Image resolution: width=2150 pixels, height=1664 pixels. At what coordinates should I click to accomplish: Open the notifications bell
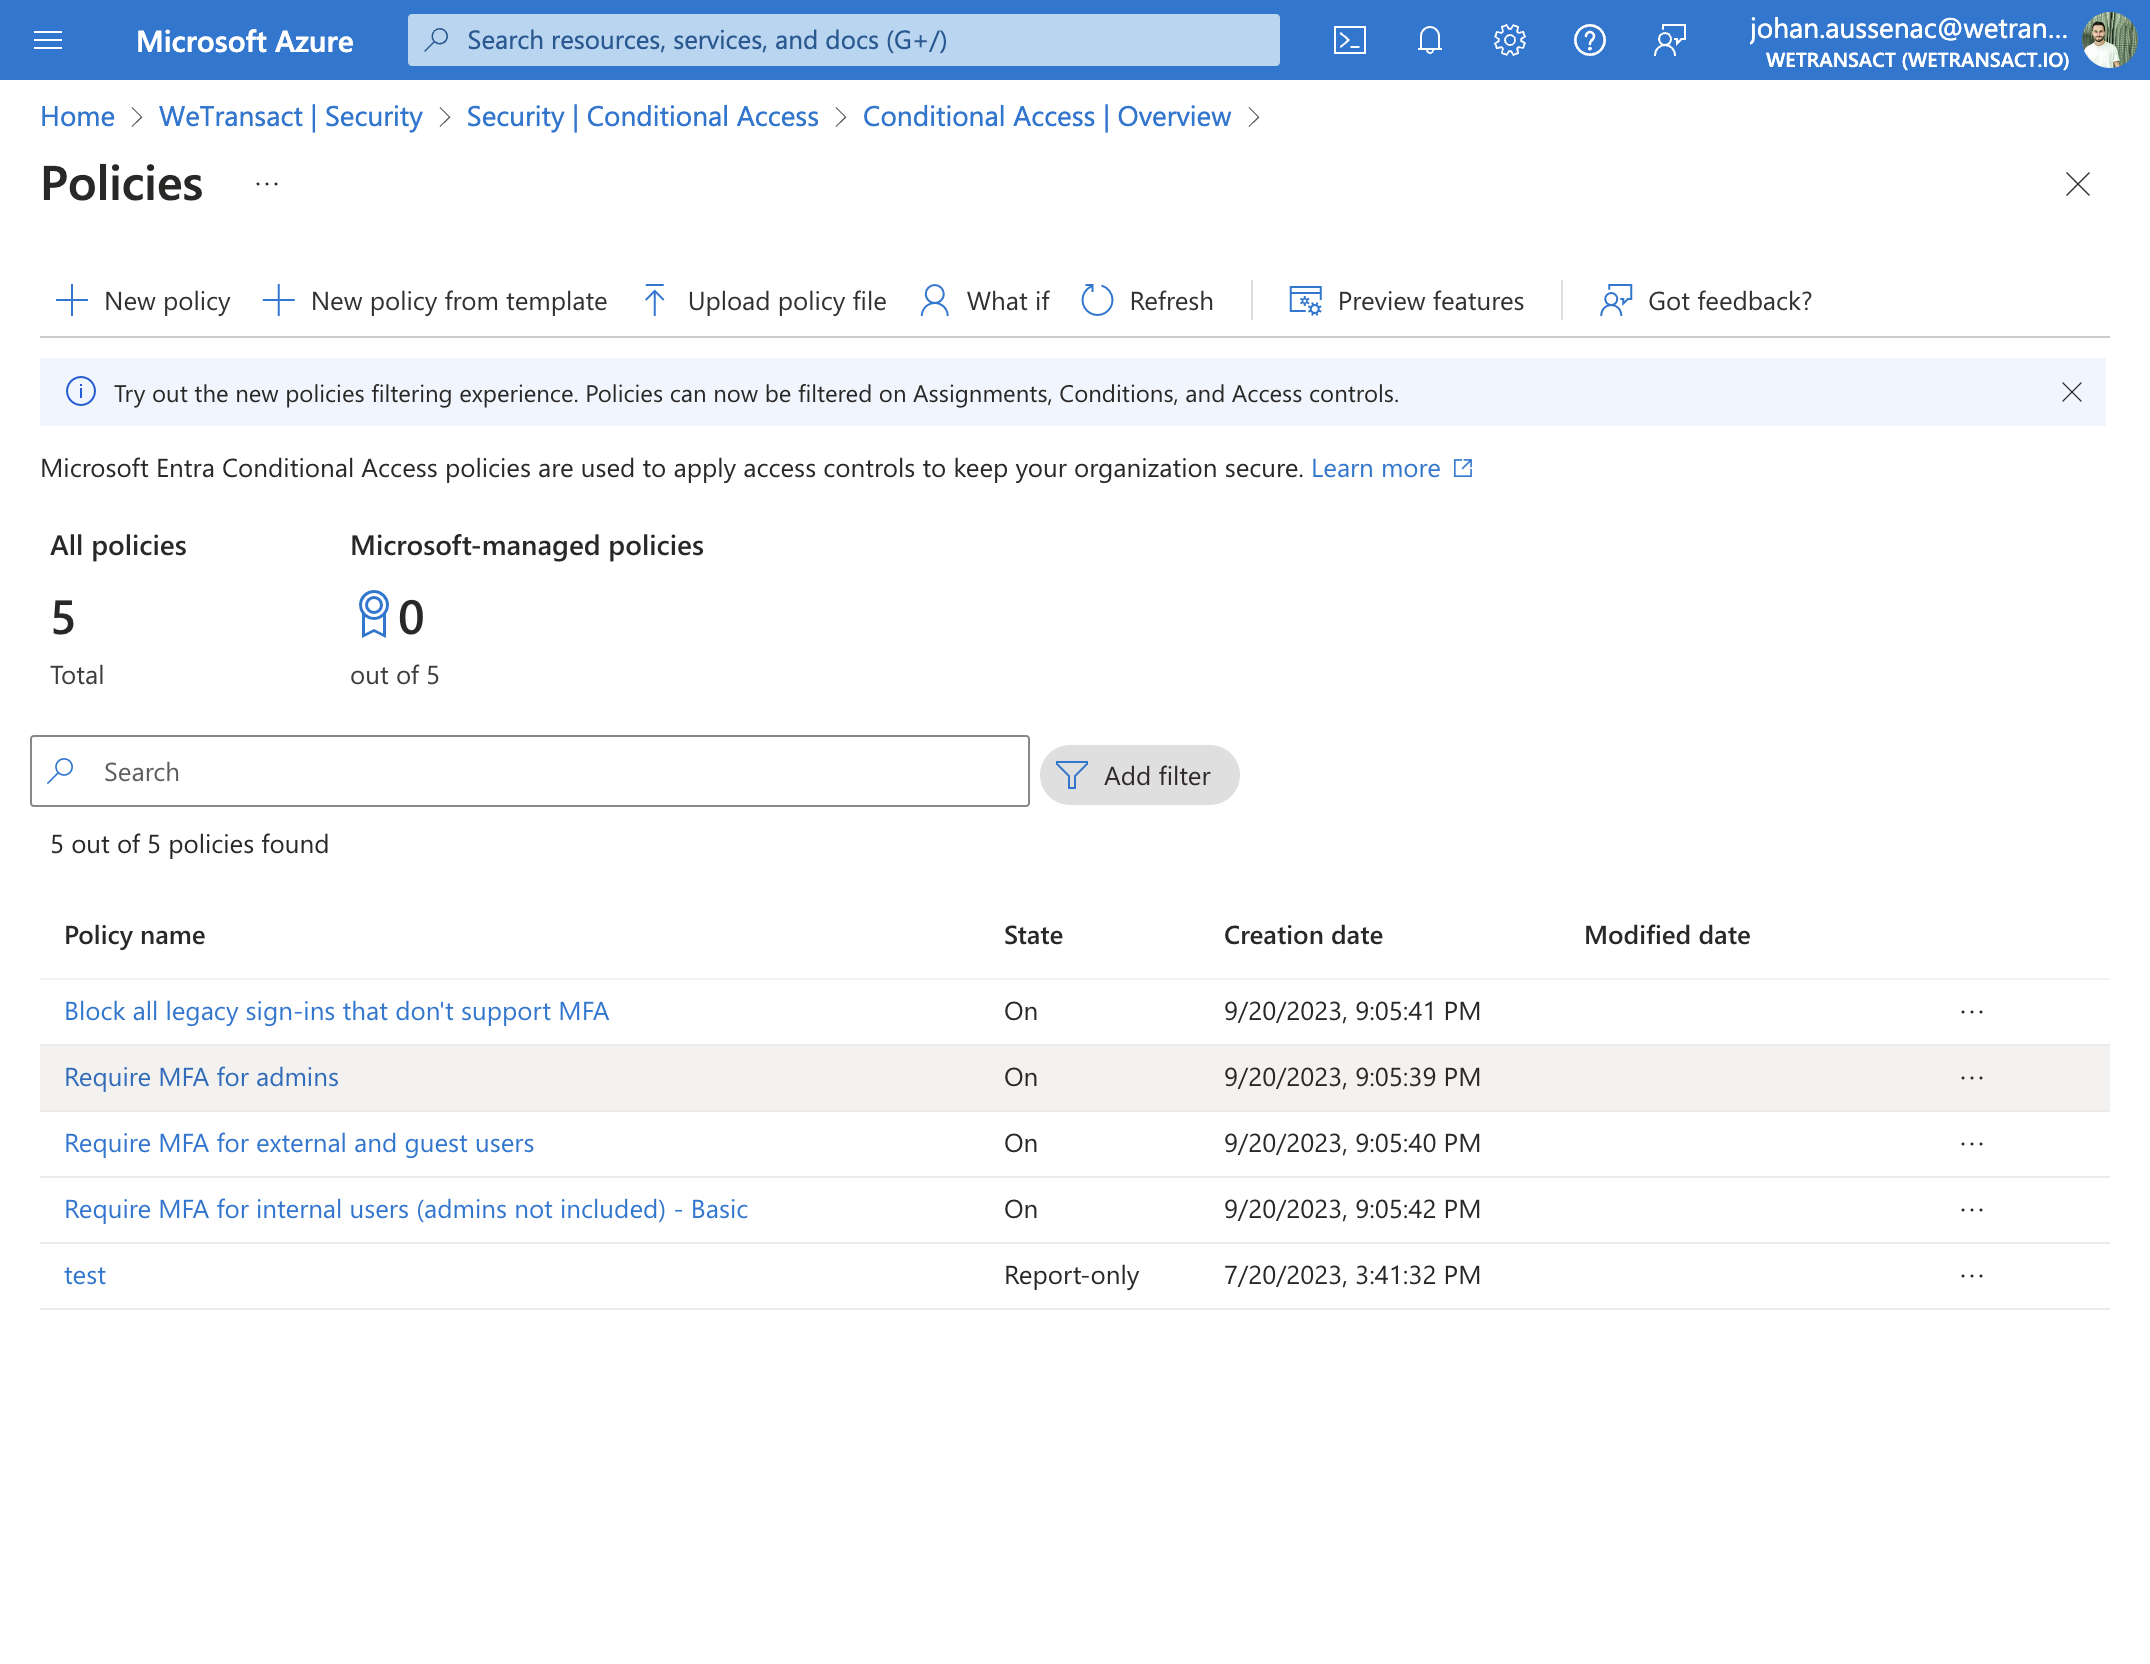[1430, 40]
